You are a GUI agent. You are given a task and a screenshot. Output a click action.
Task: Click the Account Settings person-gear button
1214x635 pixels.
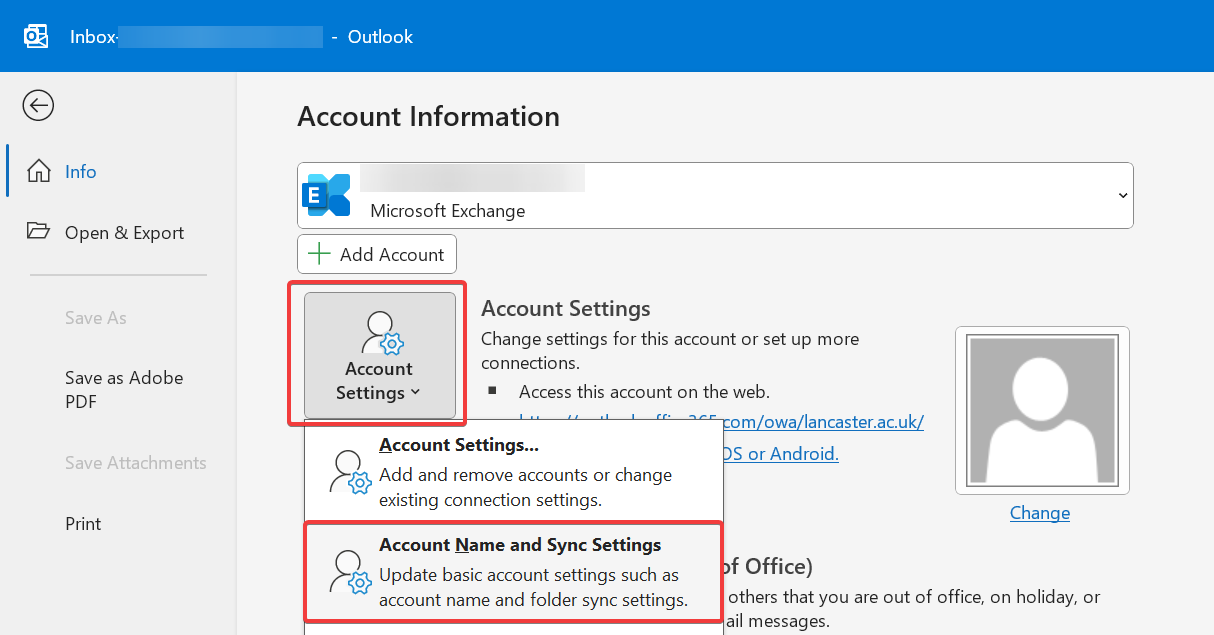pos(379,355)
